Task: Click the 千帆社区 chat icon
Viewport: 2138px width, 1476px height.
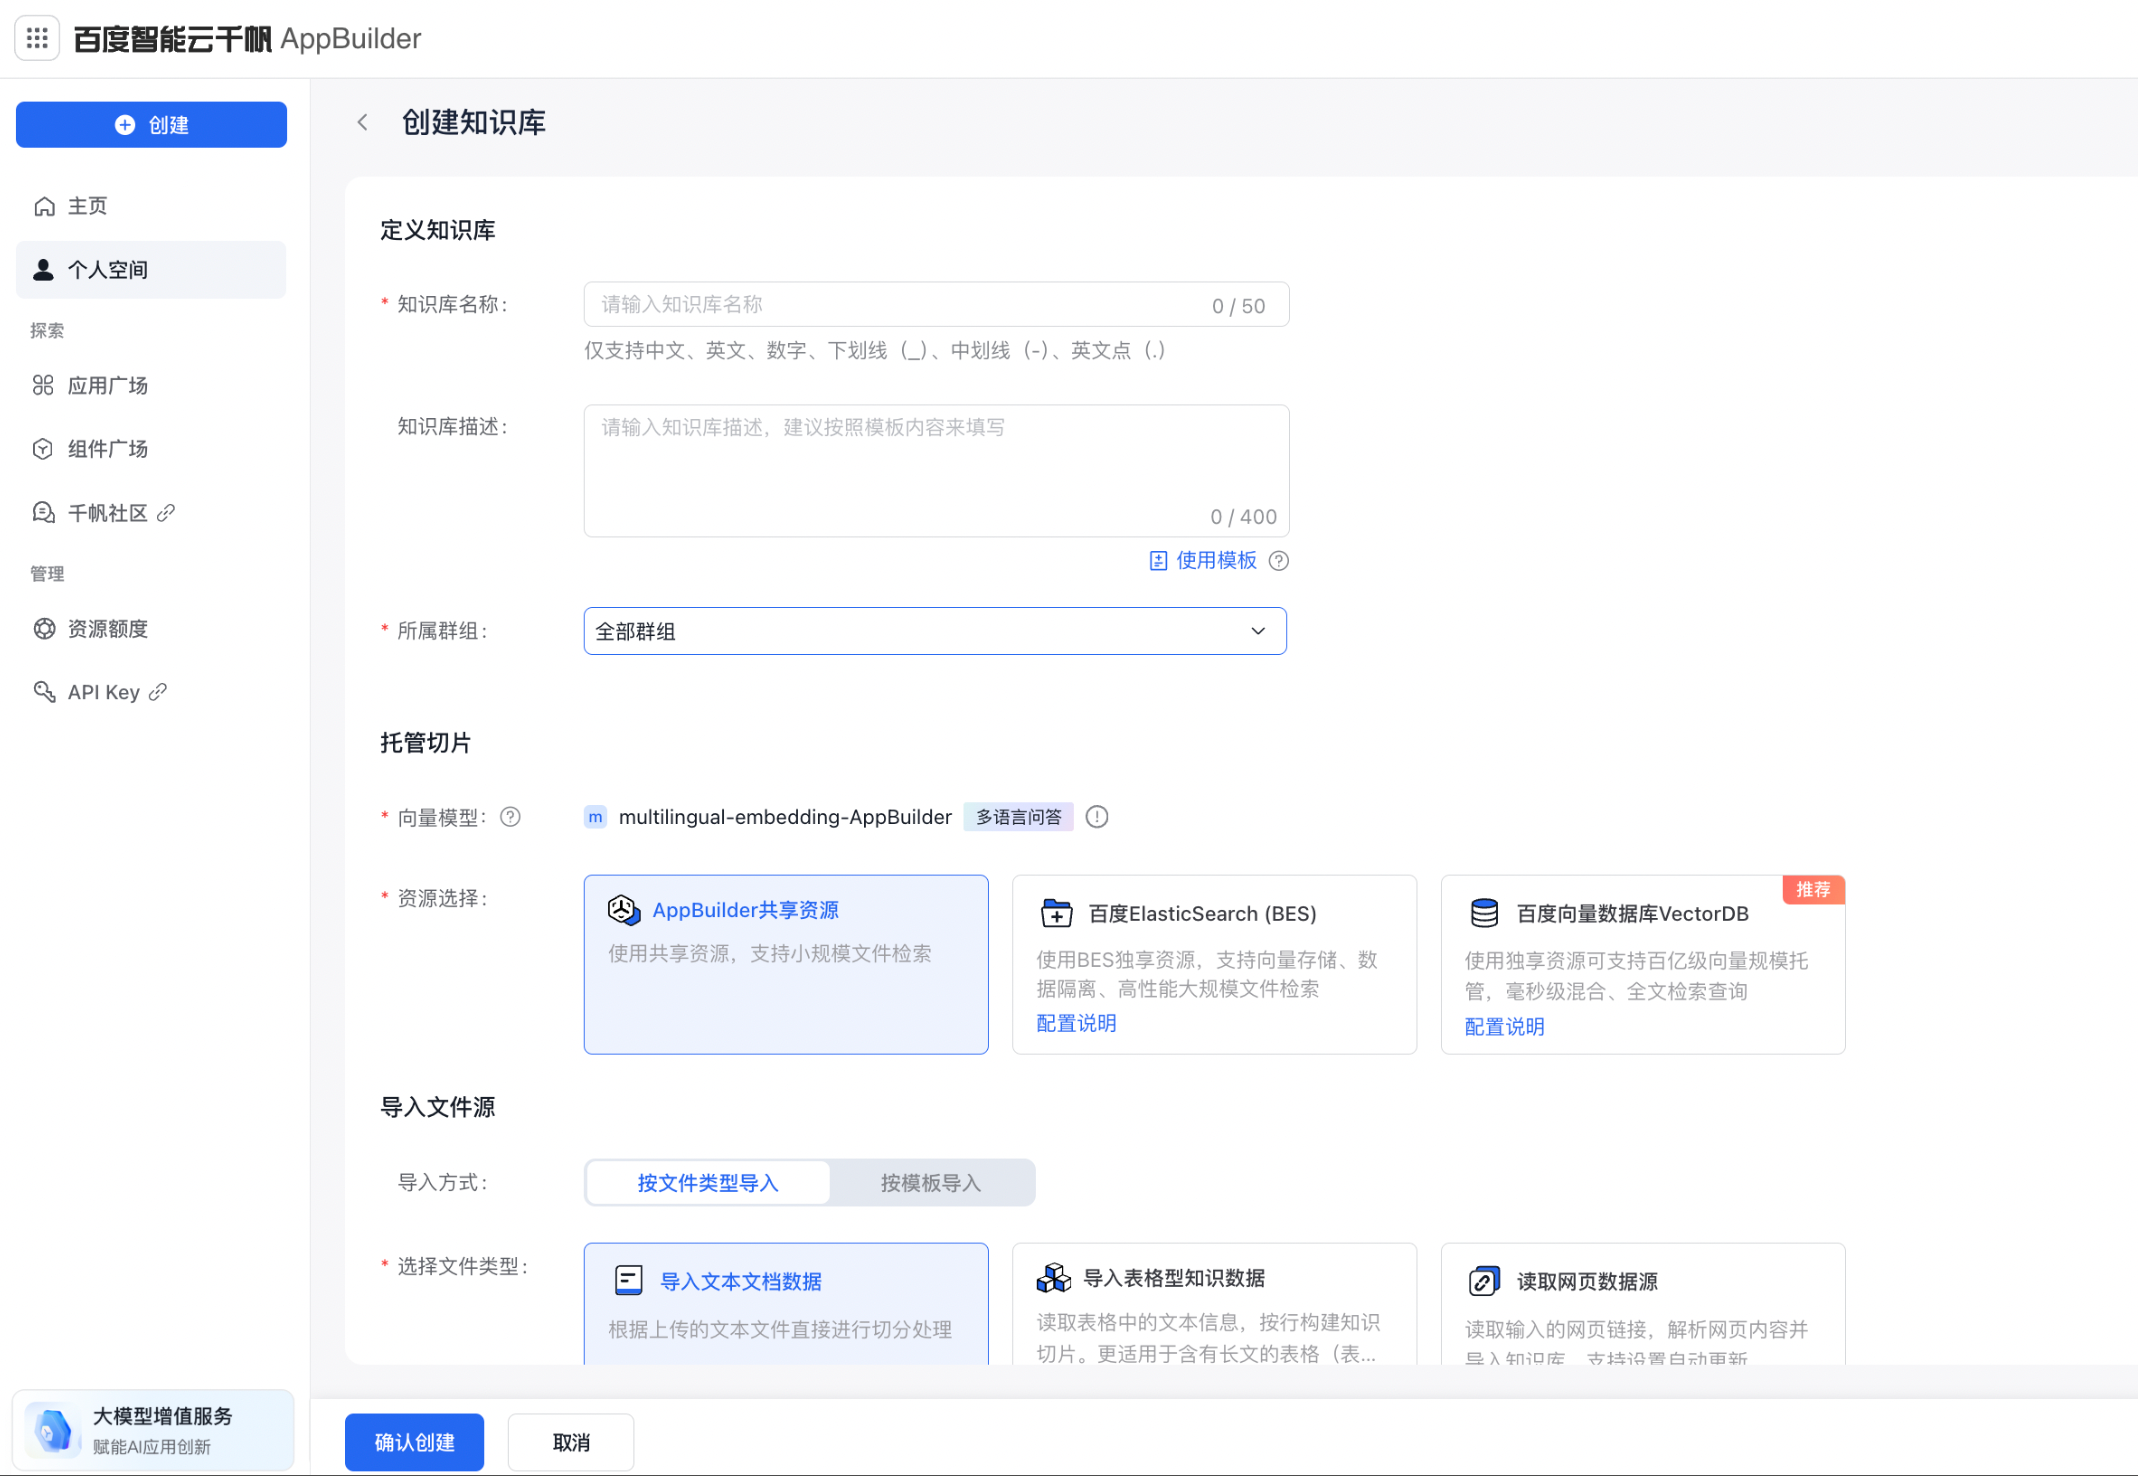Action: click(44, 513)
